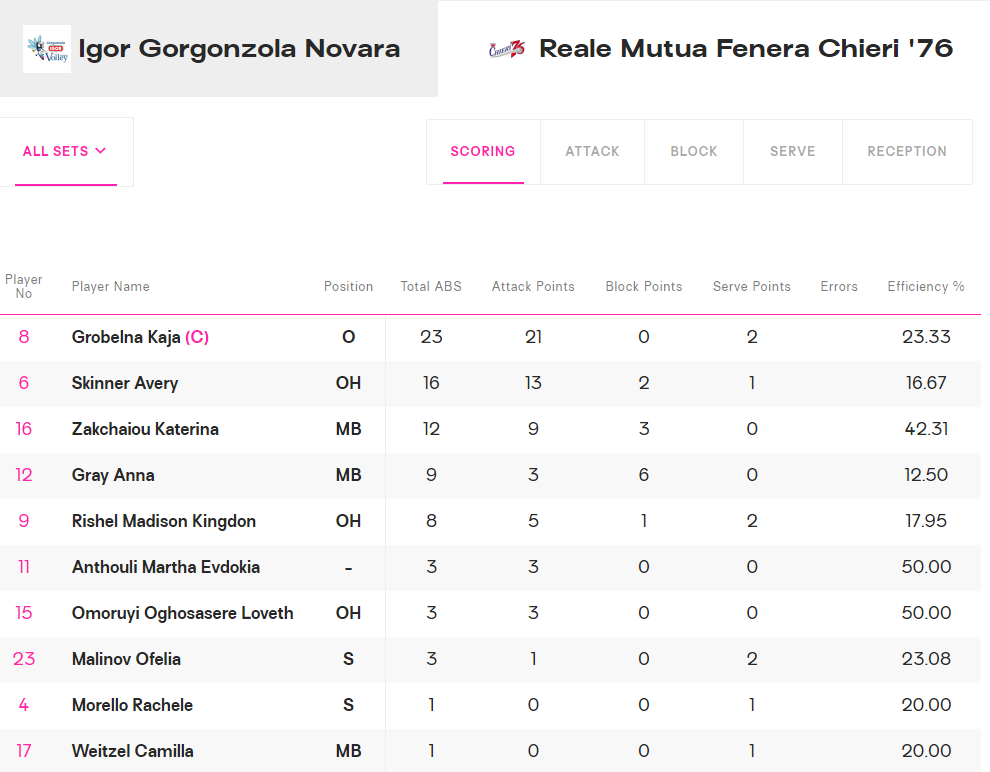990x772 pixels.
Task: Open the SERVE statistics tab
Action: click(792, 152)
